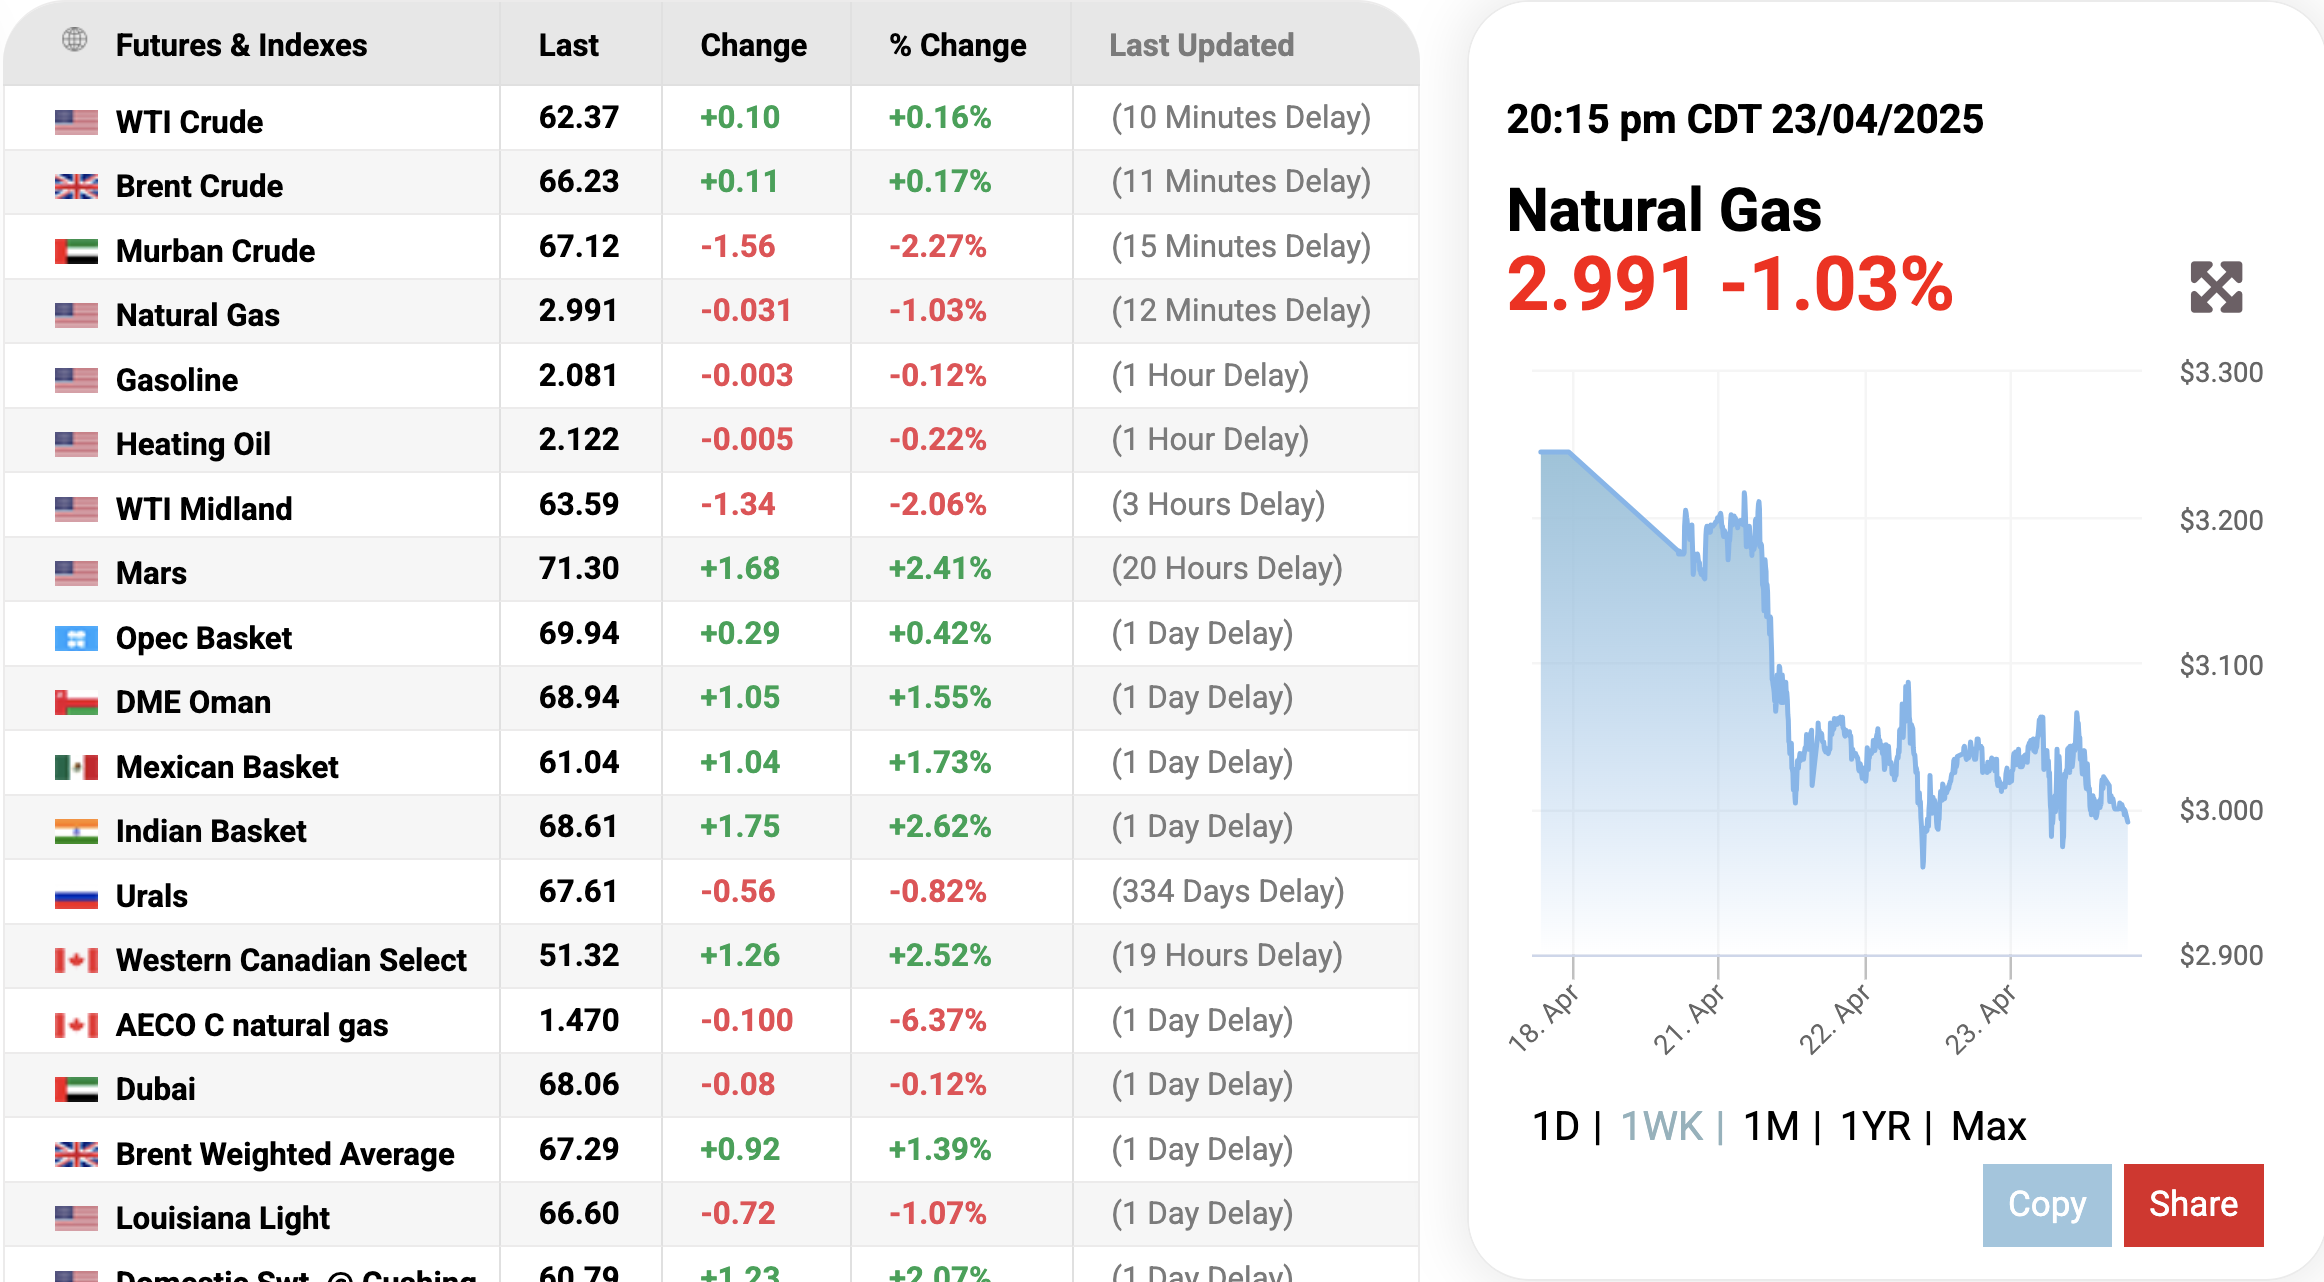Click the Canadian flag by Western Canadian Select
Screen dimensions: 2324x1282
(76, 960)
